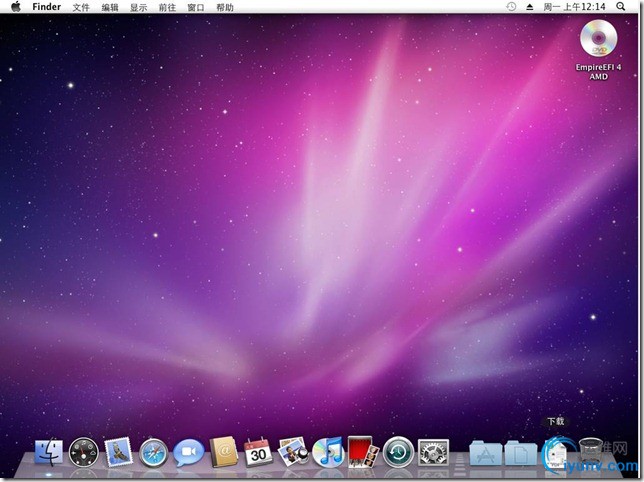This screenshot has width=644, height=482.
Task: Open the 显示 (View) menu
Action: point(138,7)
